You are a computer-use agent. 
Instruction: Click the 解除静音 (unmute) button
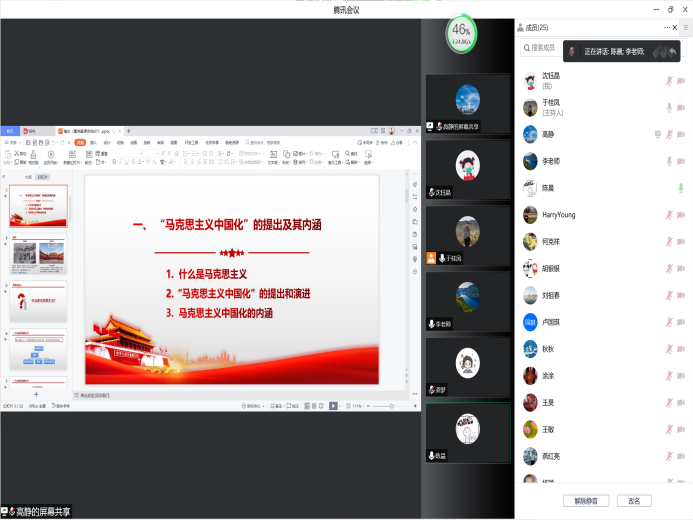585,500
